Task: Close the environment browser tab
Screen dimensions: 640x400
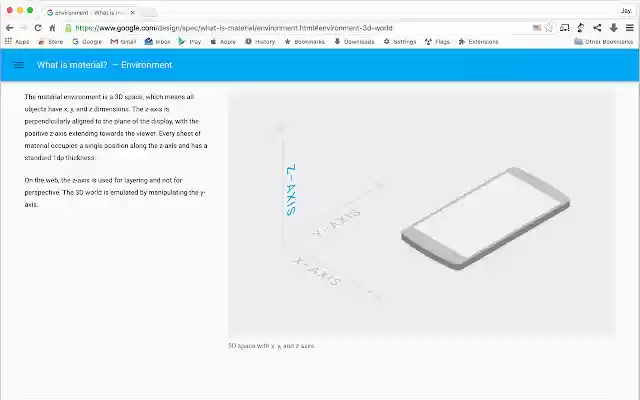Action: coord(132,13)
